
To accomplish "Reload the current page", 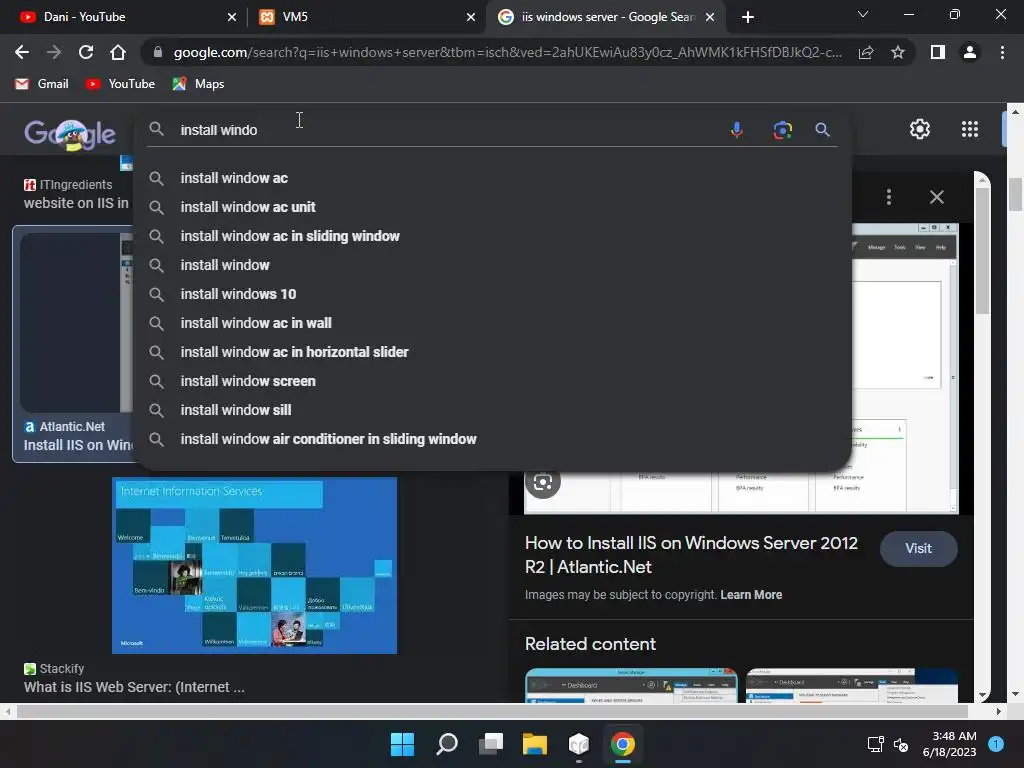I will (86, 52).
